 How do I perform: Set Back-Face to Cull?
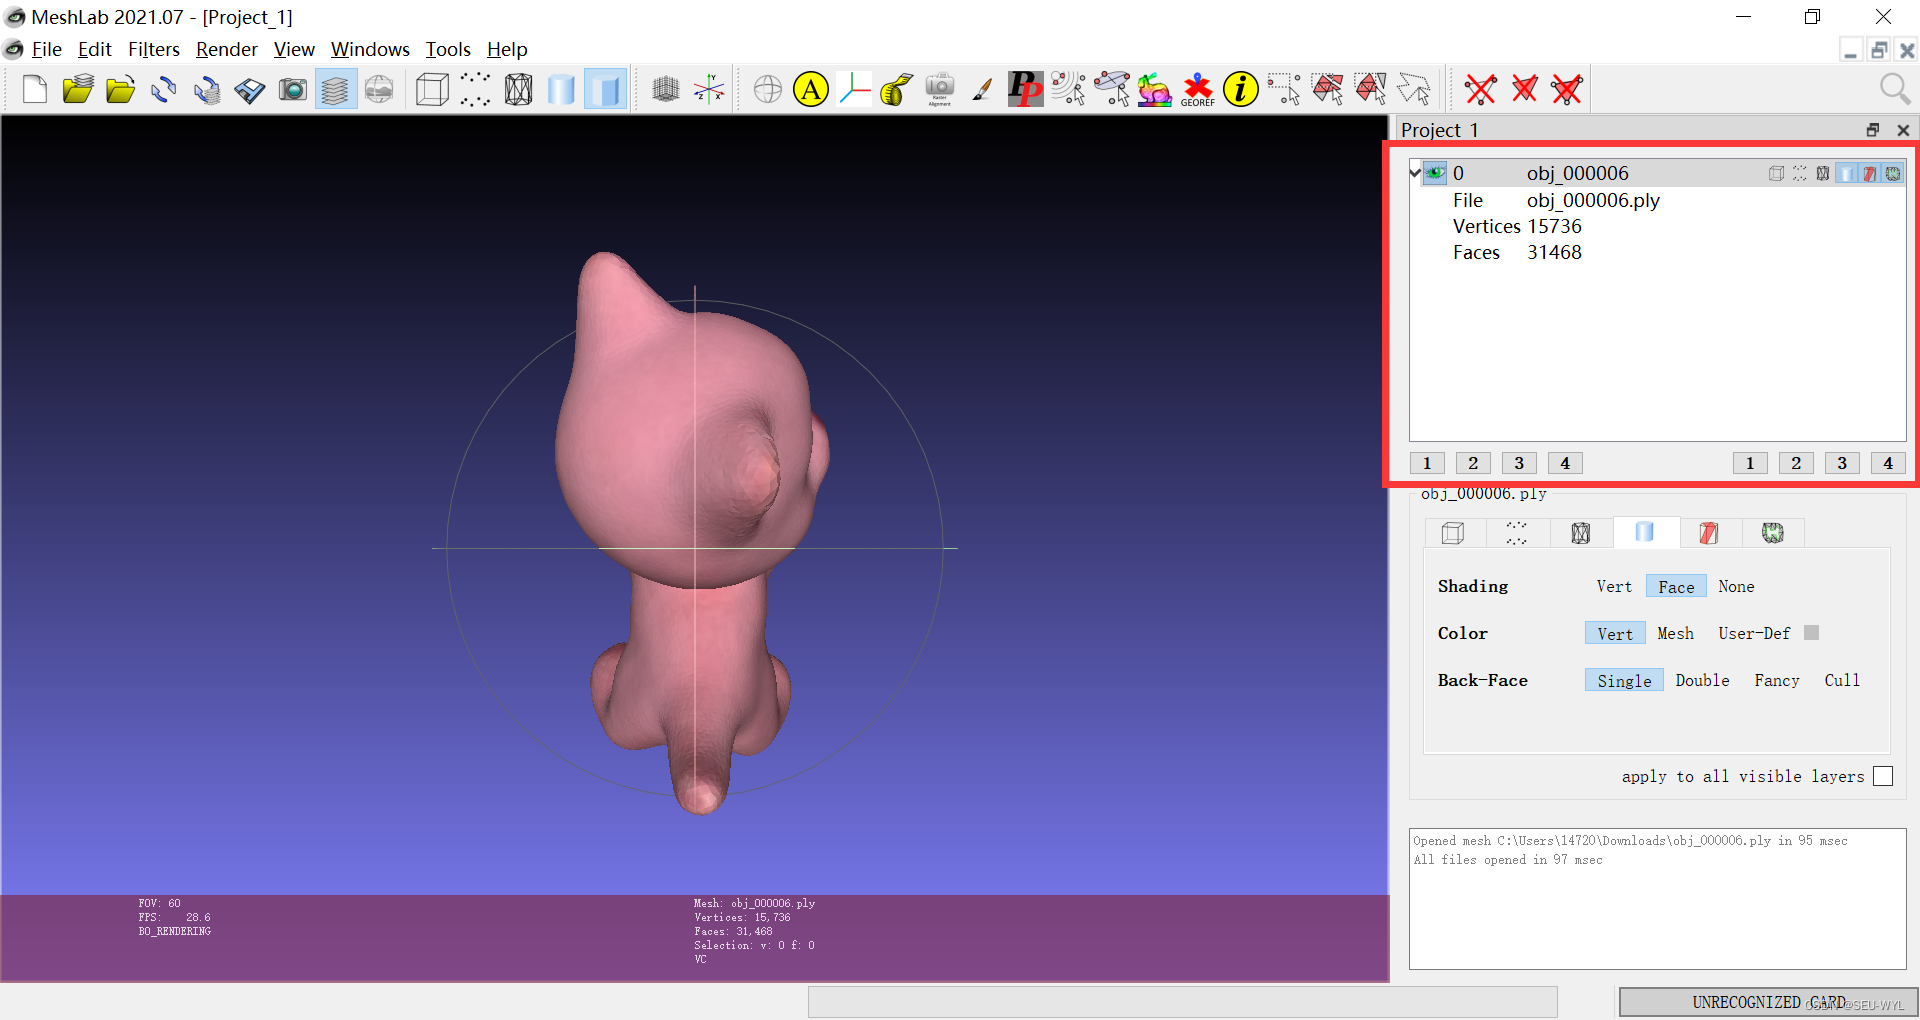click(x=1842, y=681)
